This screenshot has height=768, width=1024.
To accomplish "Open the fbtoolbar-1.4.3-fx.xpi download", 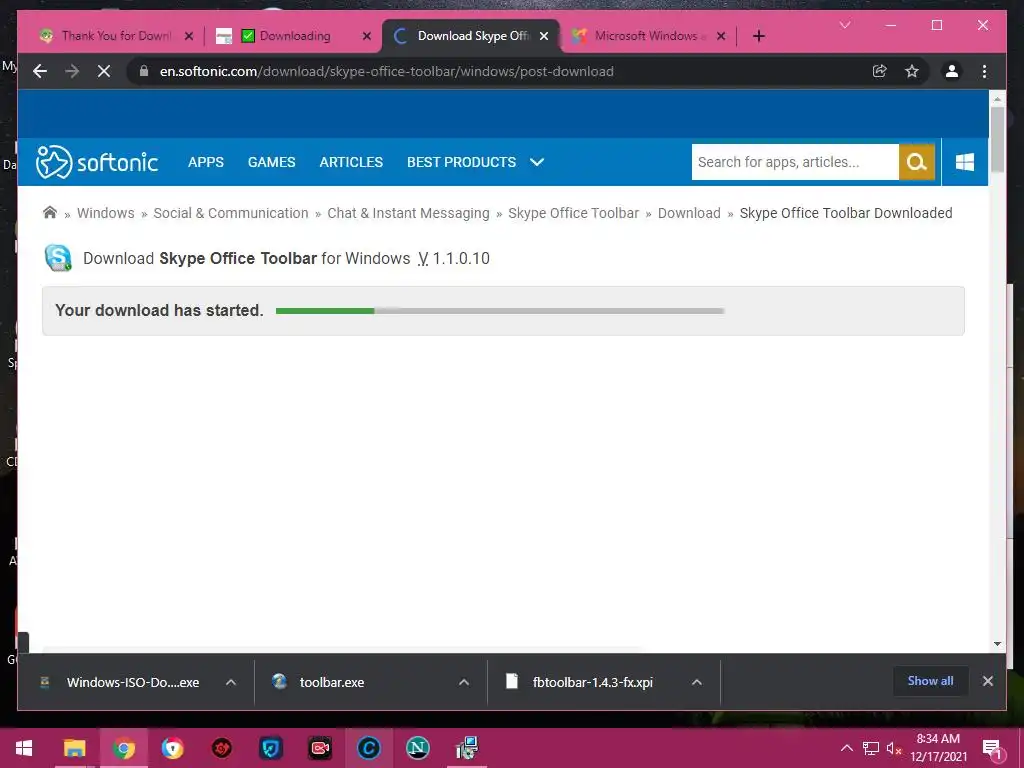I will tap(592, 682).
